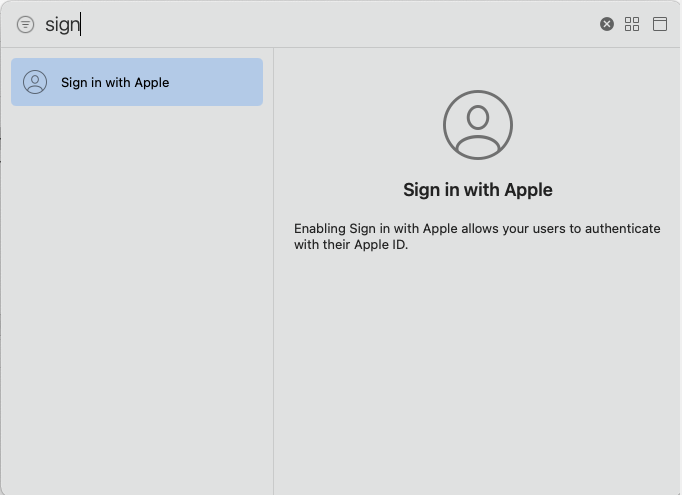Click the bold "Sign in with Apple" heading
Screen dimensions: 682x495
(478, 190)
